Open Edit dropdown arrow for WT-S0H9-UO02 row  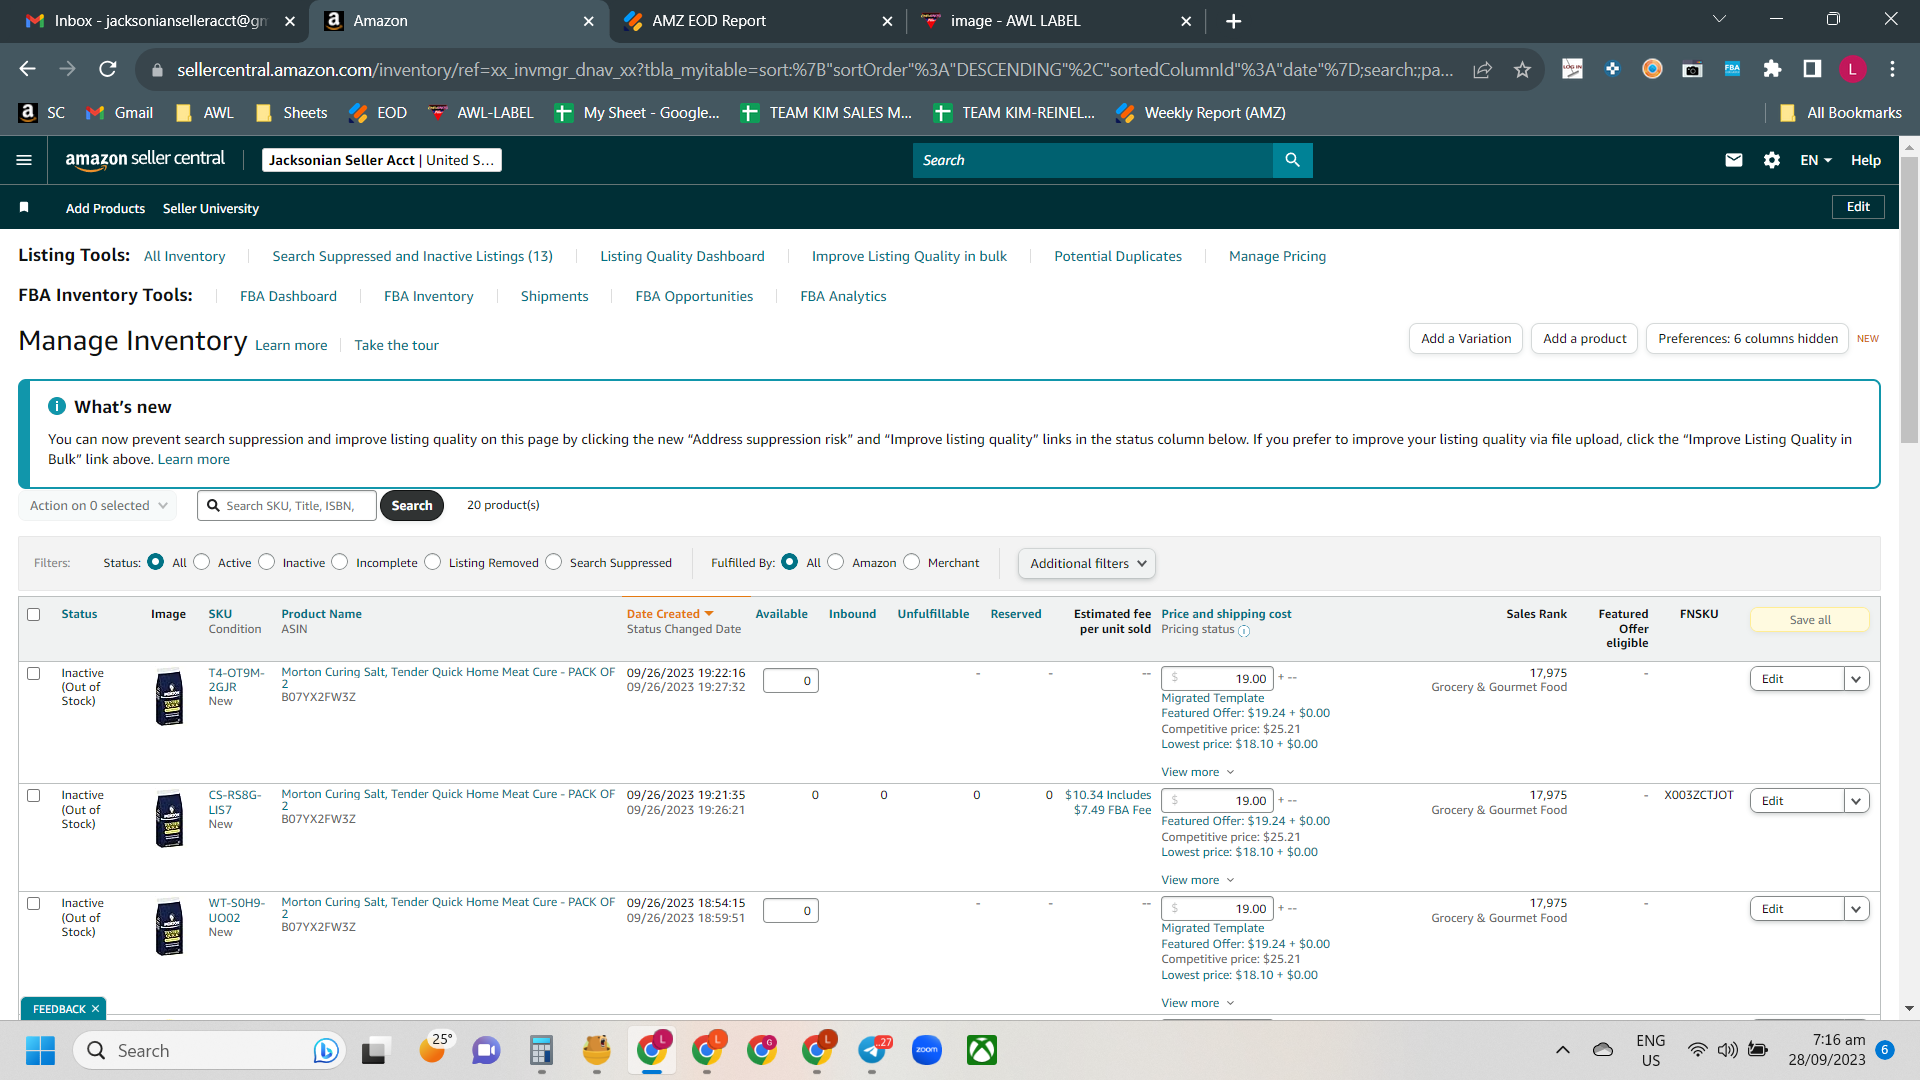click(x=1857, y=909)
